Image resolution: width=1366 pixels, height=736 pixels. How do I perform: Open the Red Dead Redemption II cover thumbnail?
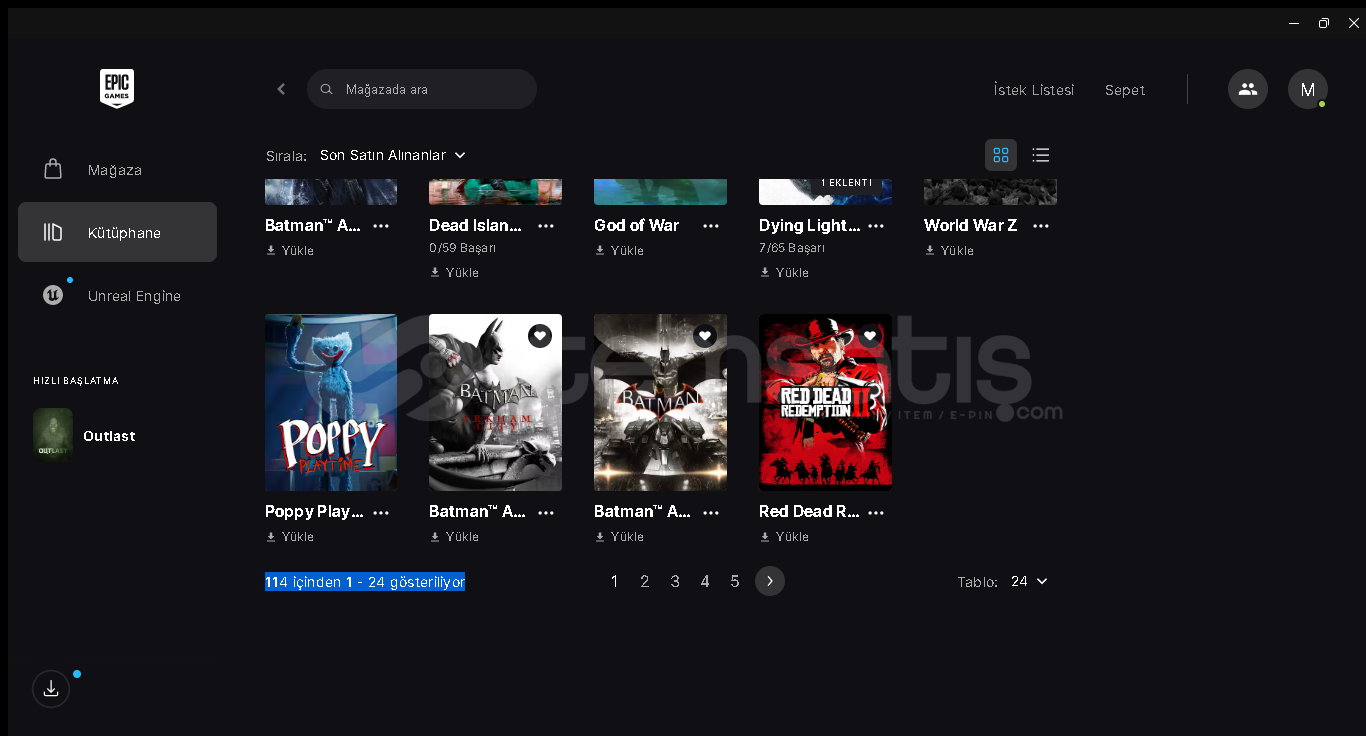coord(825,402)
